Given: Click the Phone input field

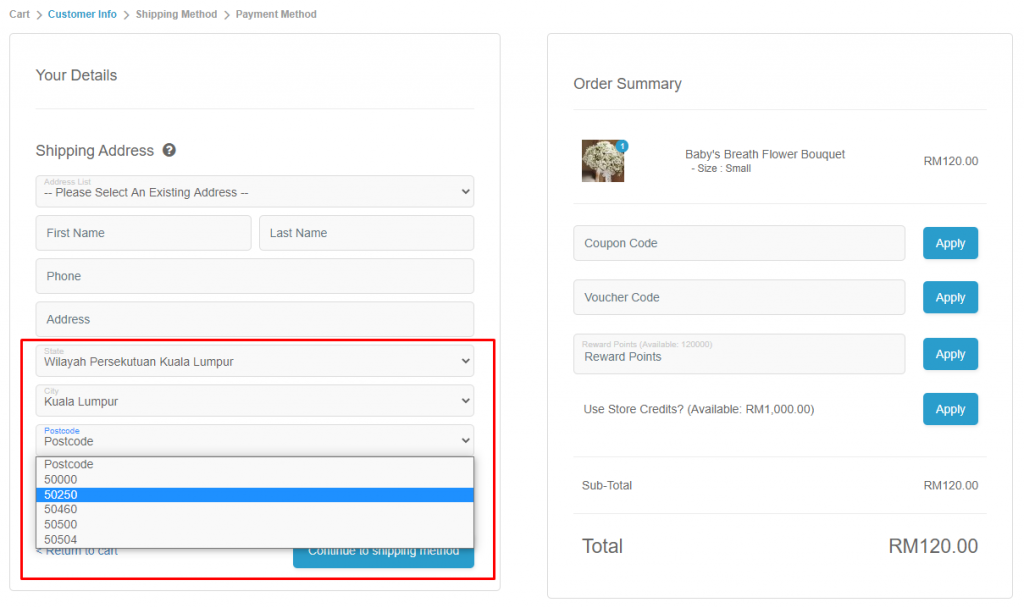Looking at the screenshot, I should (x=253, y=276).
